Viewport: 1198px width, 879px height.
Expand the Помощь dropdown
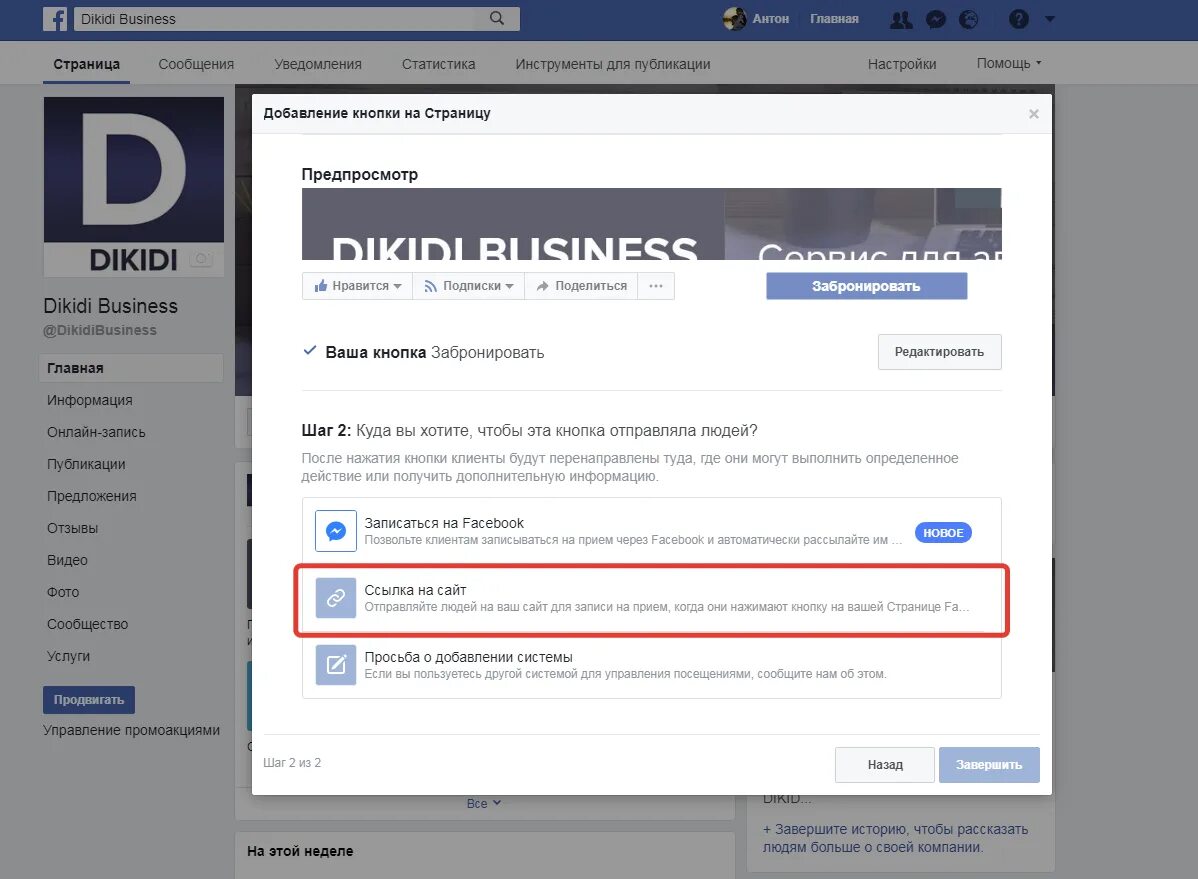coord(1009,63)
